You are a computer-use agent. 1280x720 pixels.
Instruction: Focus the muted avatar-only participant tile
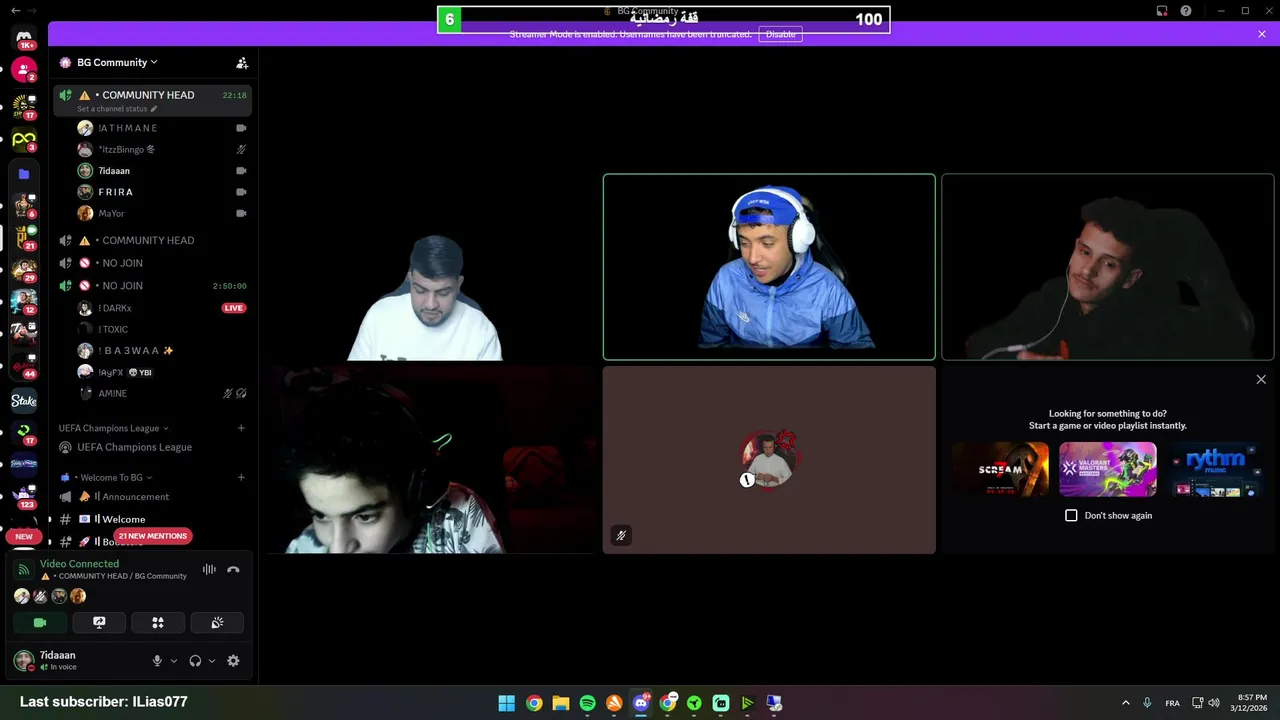pyautogui.click(x=769, y=460)
